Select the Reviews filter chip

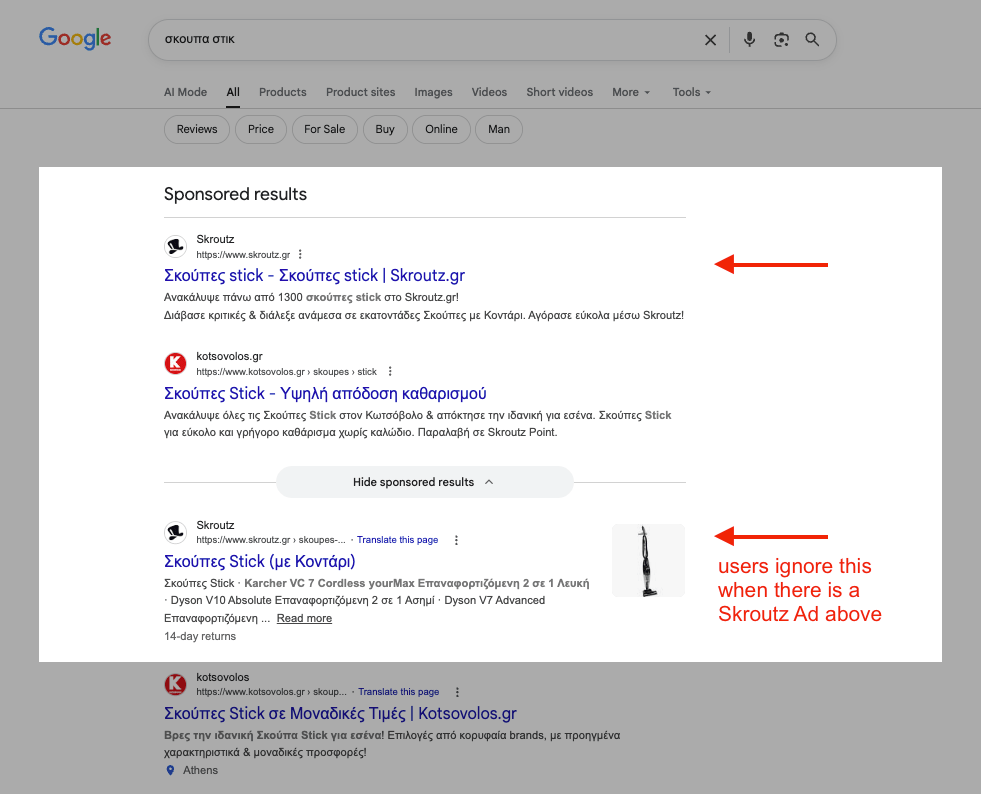coord(197,129)
